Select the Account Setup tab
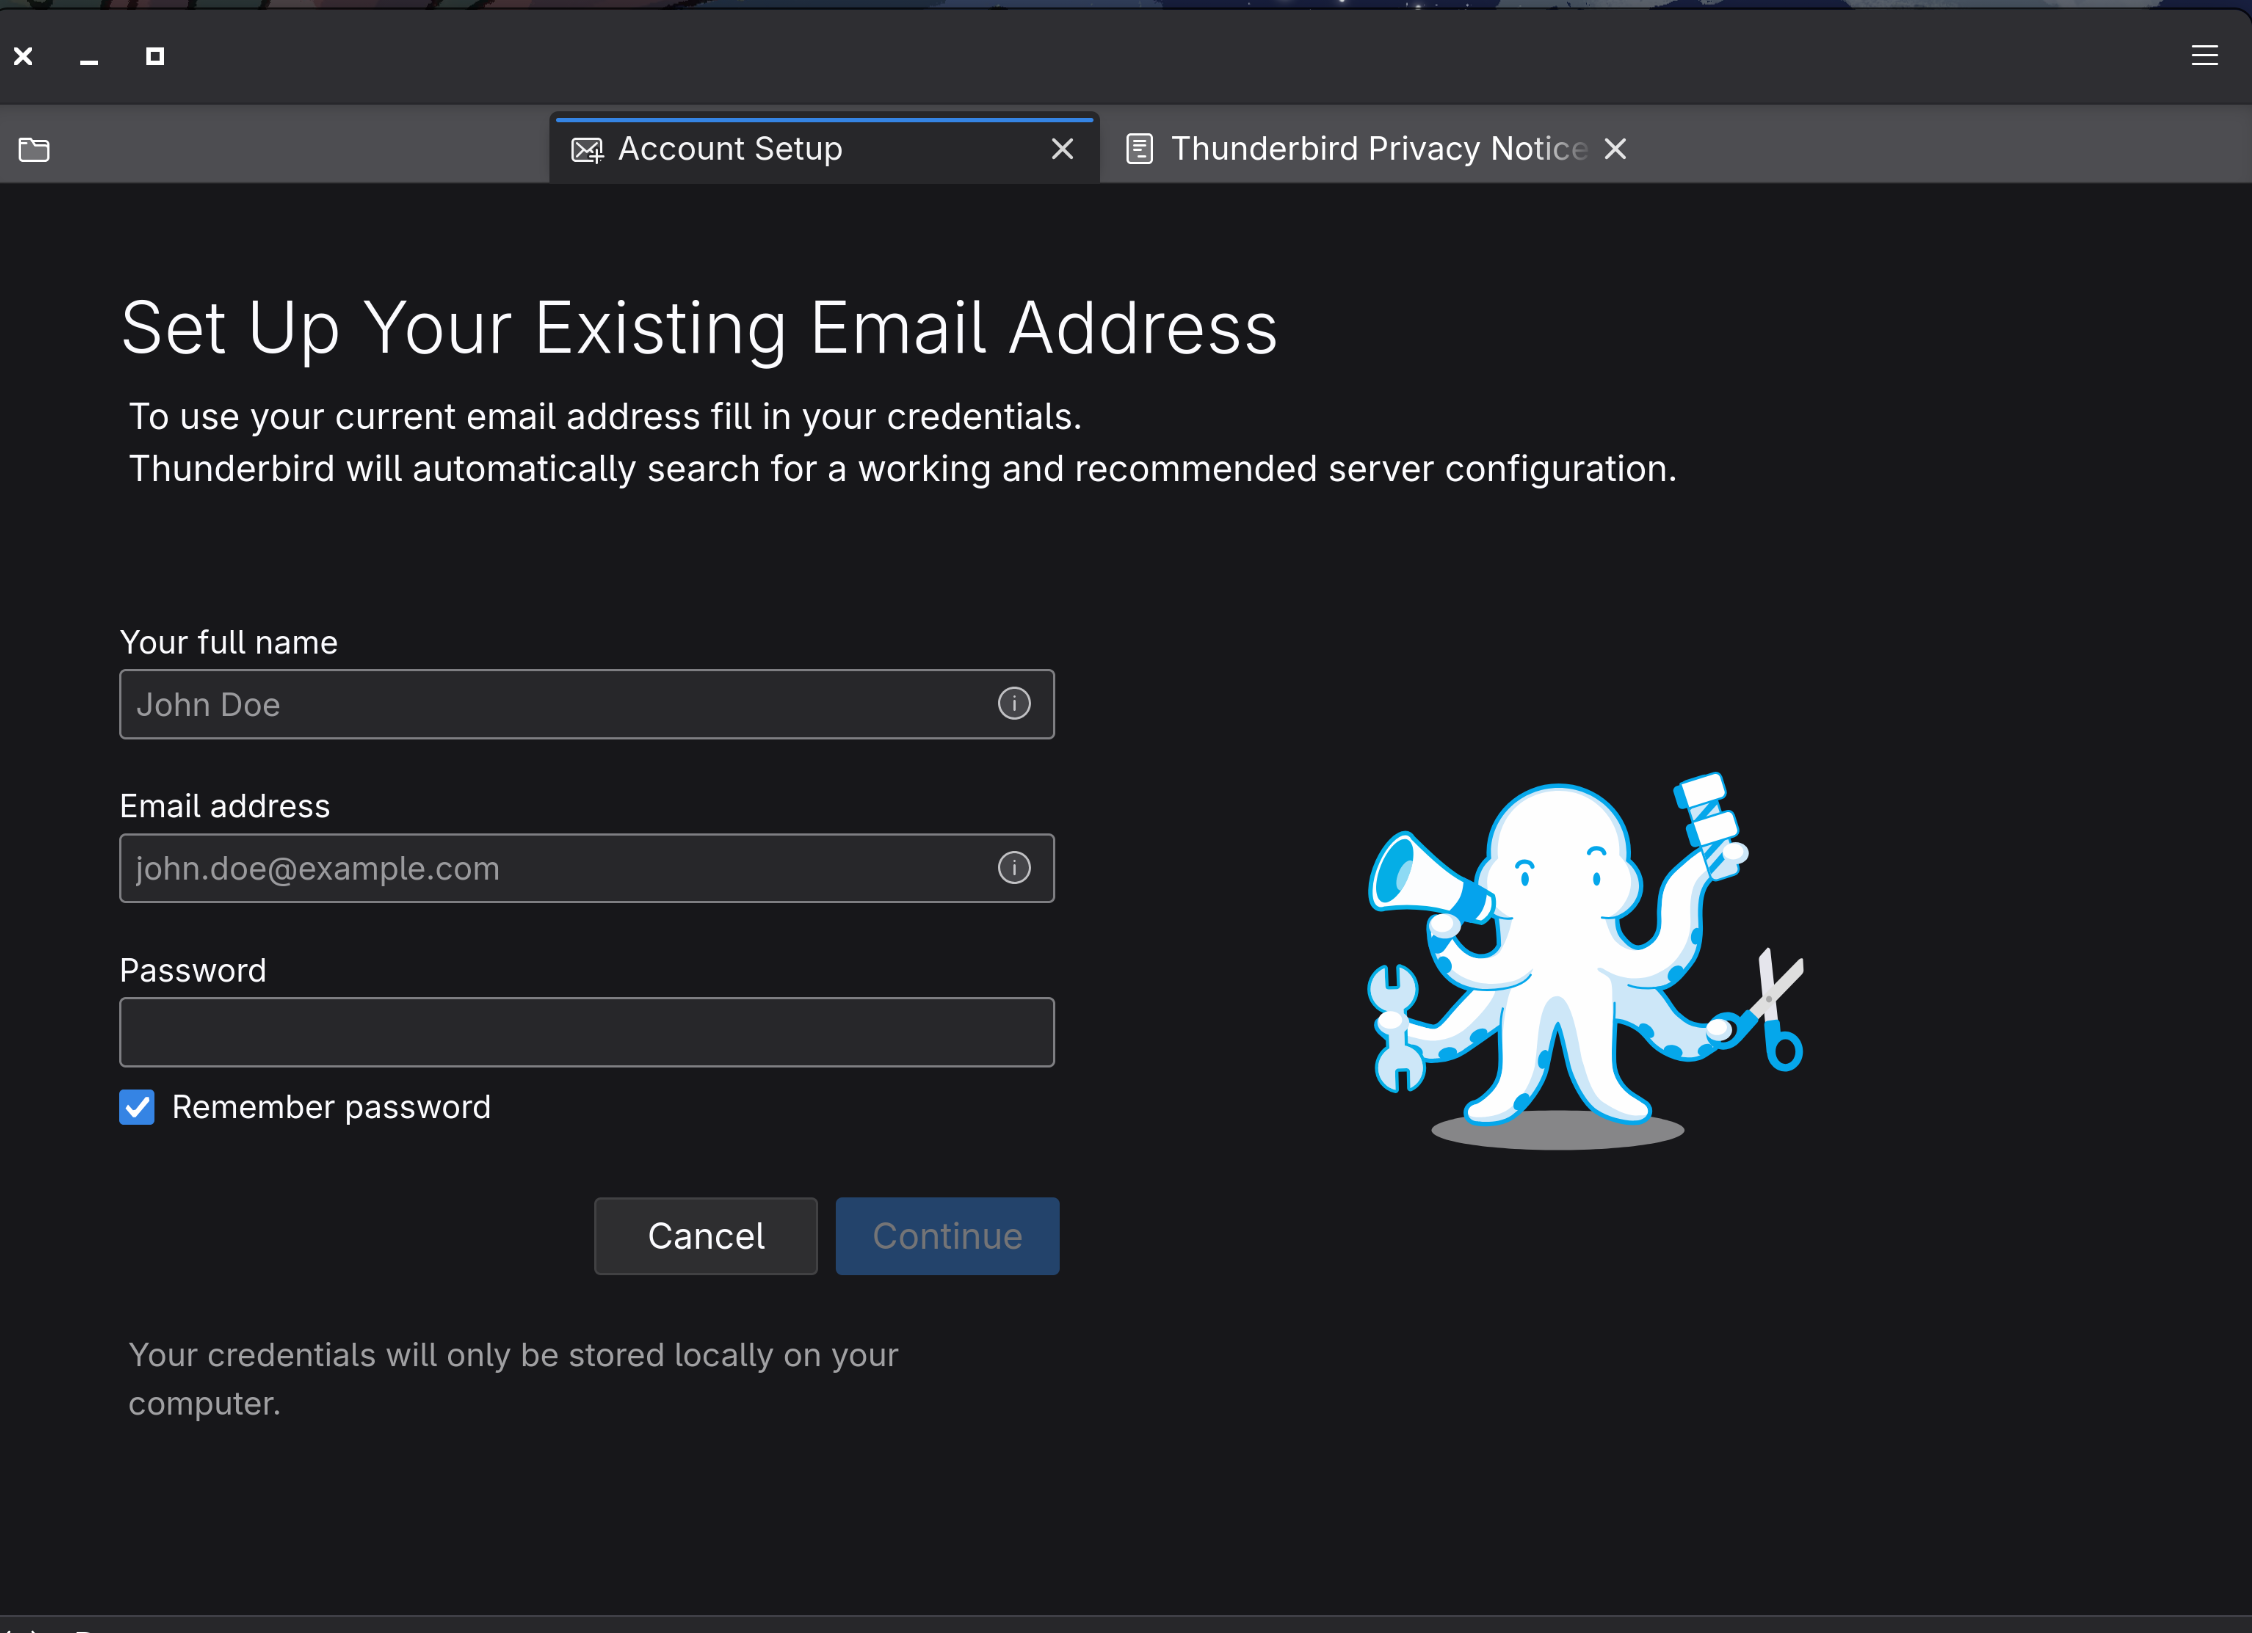Screen dimensions: 2252x1633 pos(730,149)
